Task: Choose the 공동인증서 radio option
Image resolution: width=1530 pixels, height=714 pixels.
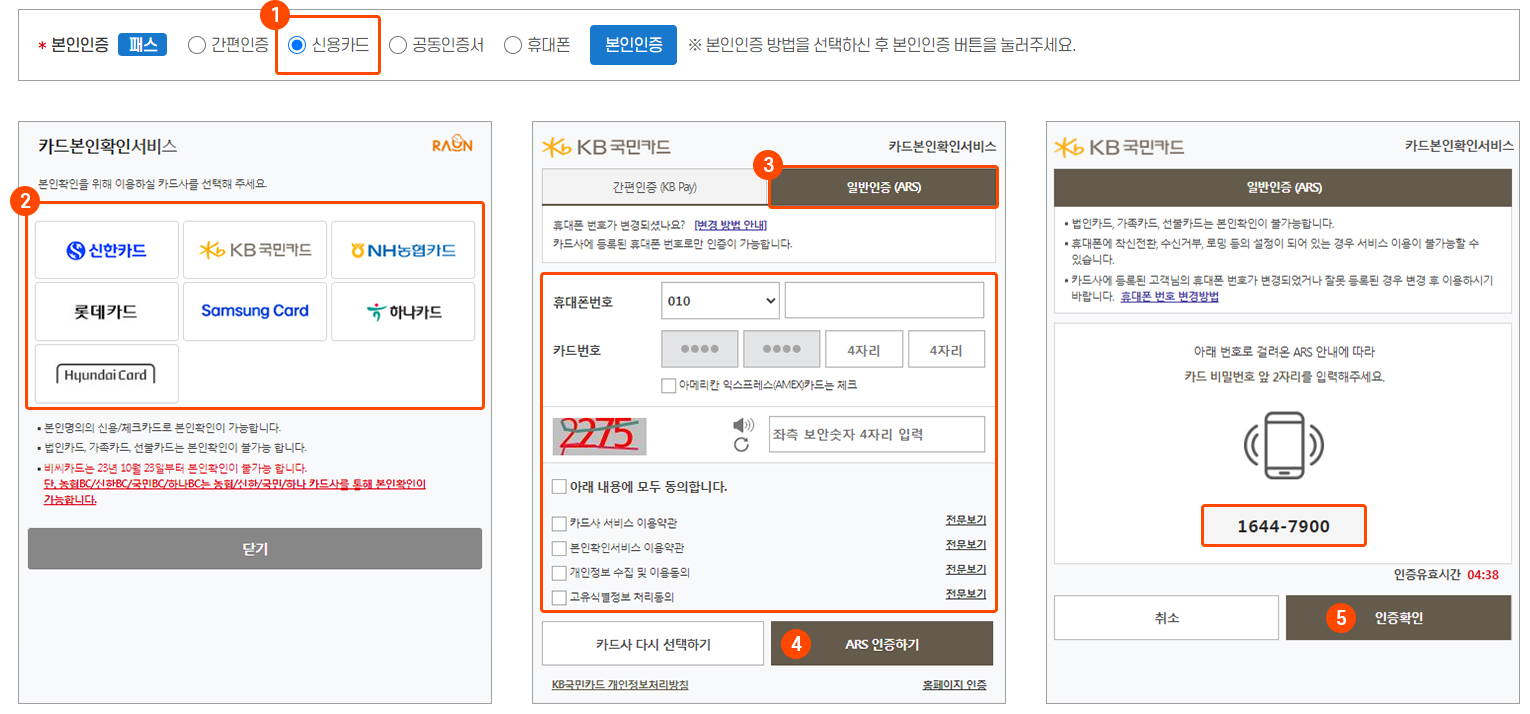Action: point(398,45)
